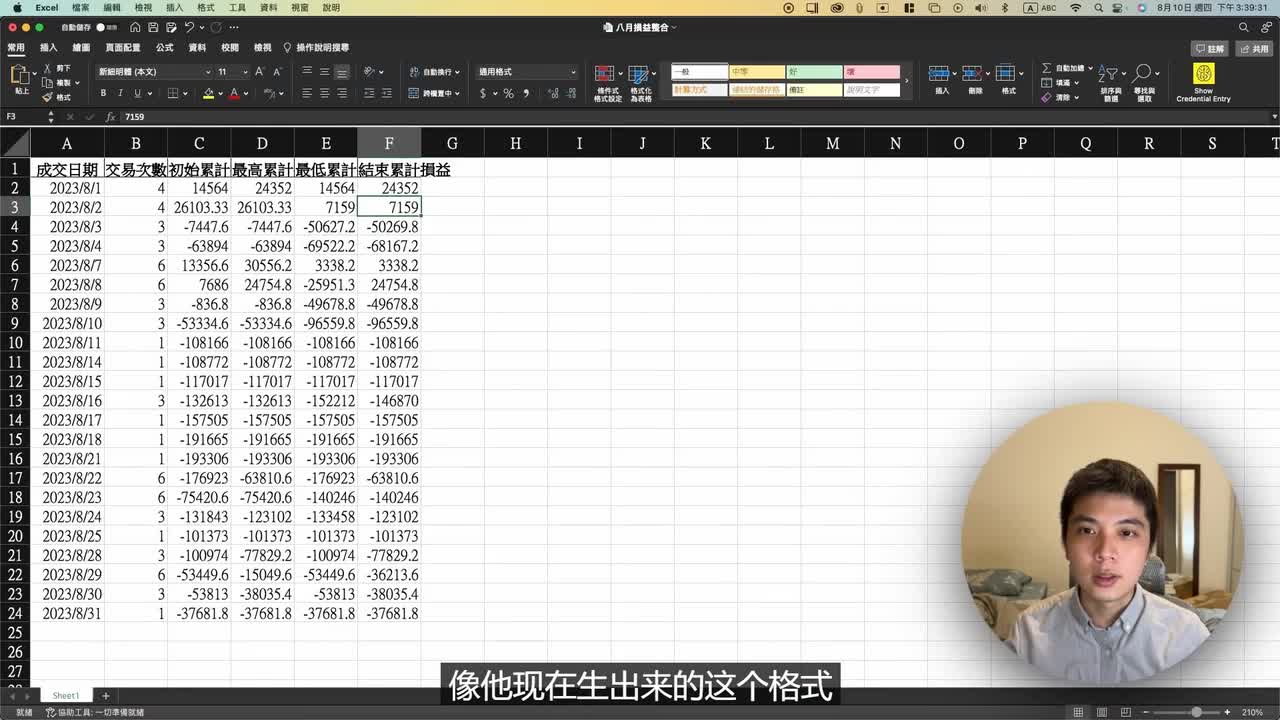Click the Save icon in title bar
This screenshot has width=1280, height=720.
[x=151, y=27]
